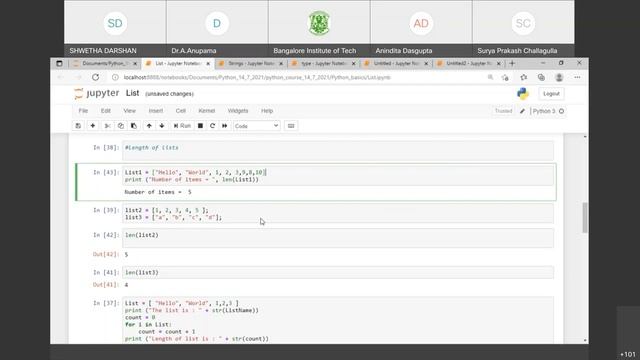This screenshot has width=640, height=360.
Task: Click the Python 3 kernel status circle
Action: pos(562,111)
